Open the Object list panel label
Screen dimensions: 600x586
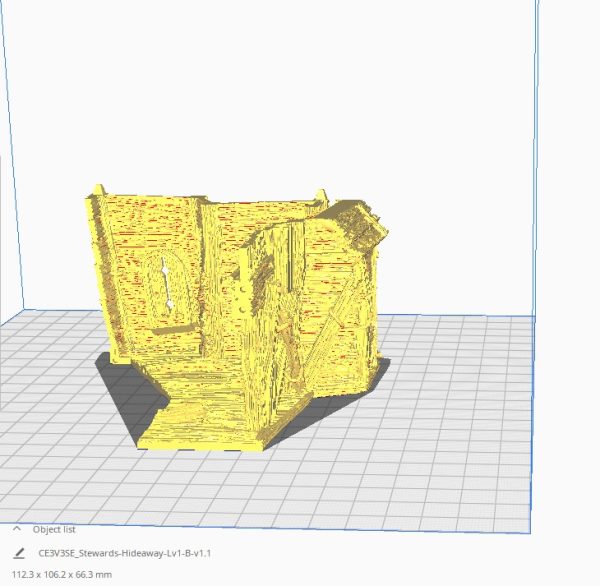[x=54, y=529]
